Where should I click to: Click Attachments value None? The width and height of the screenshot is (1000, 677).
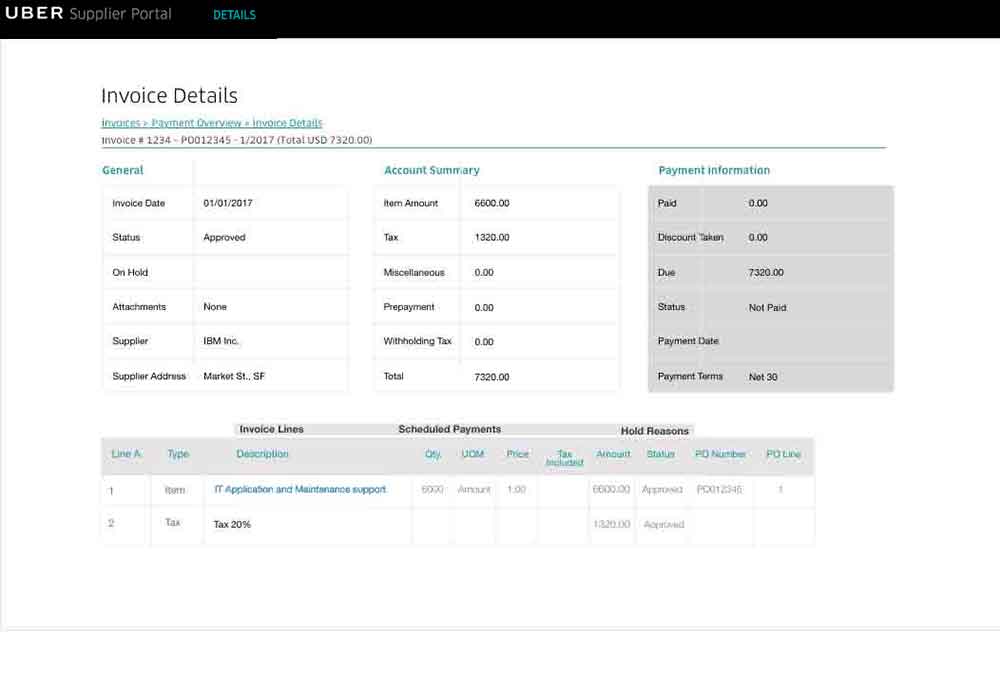(215, 307)
